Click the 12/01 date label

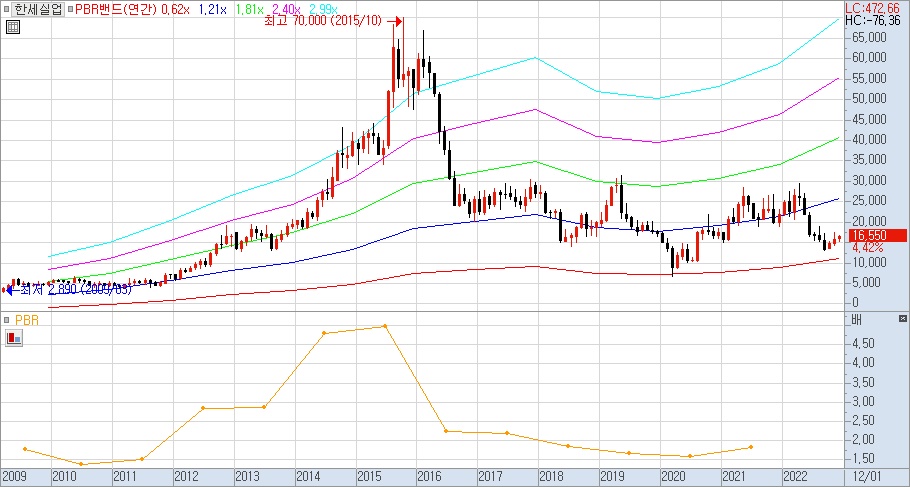(x=867, y=477)
